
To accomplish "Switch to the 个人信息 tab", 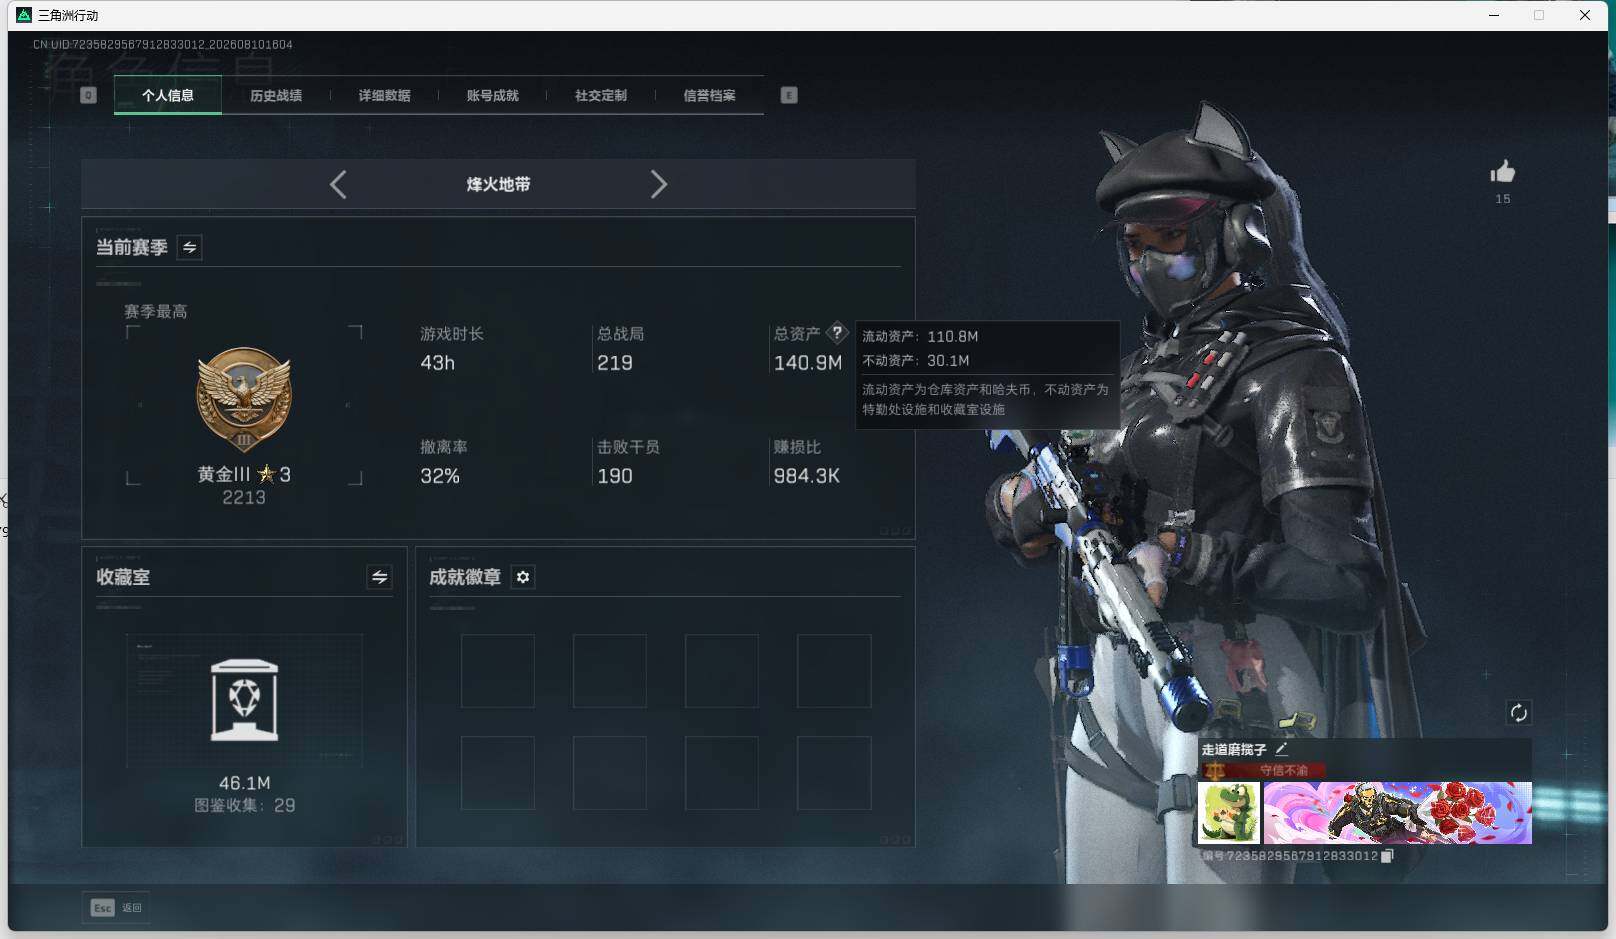I will [x=168, y=95].
